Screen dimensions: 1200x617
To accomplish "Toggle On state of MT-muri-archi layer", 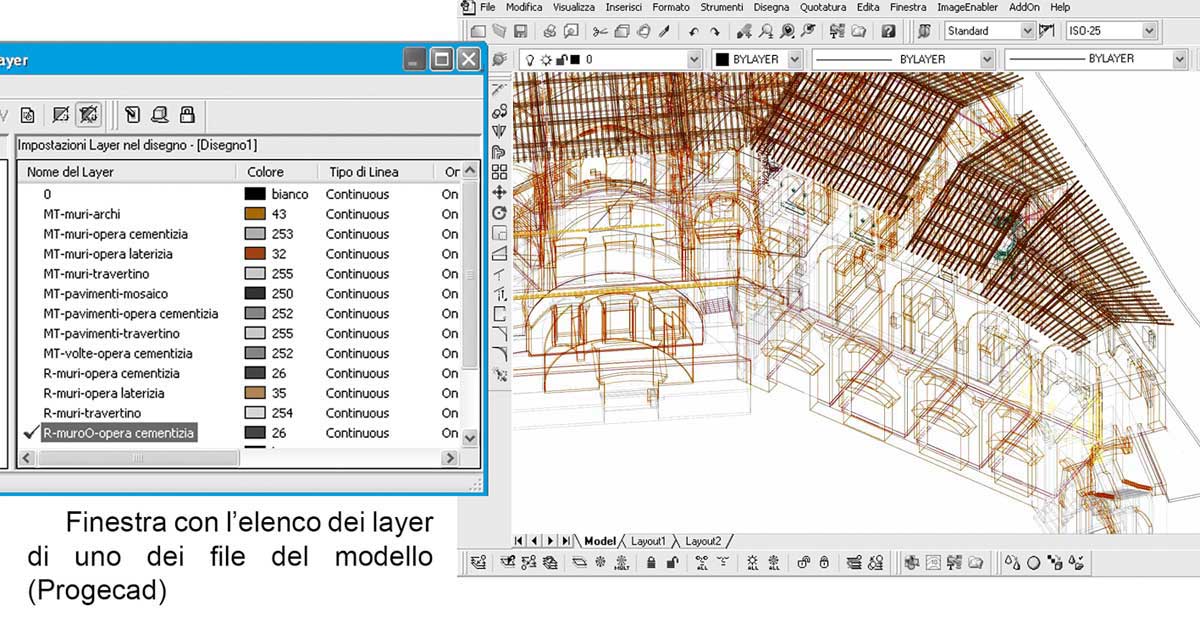I will [x=450, y=214].
